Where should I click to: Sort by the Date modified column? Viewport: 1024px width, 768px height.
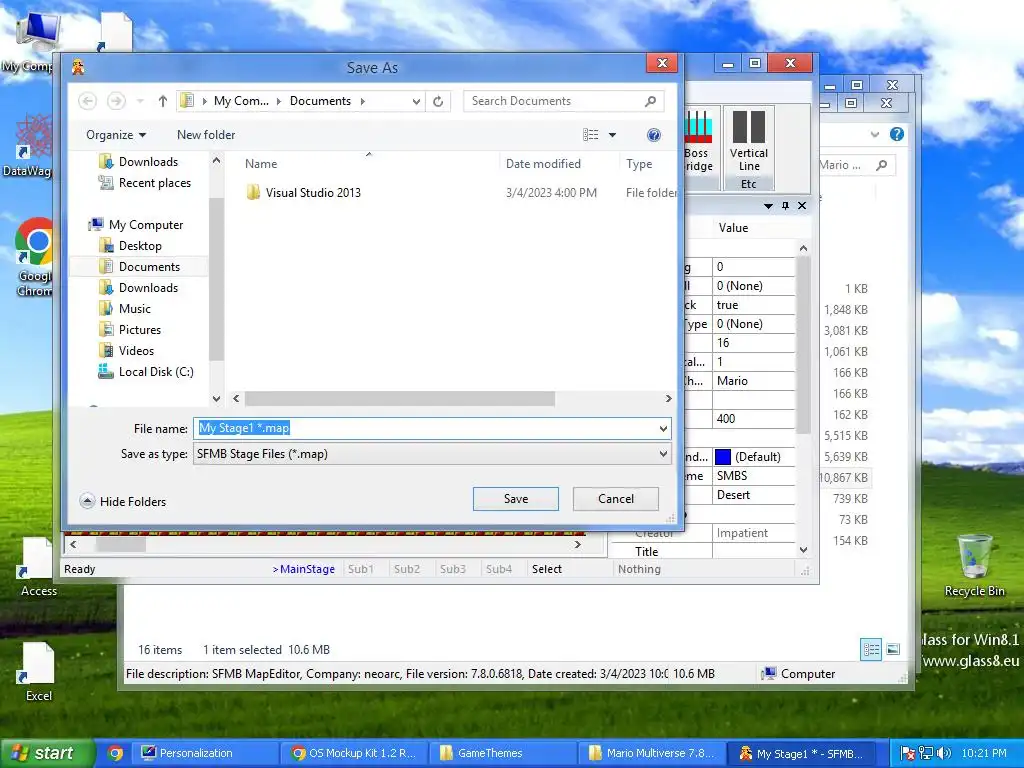pyautogui.click(x=543, y=164)
